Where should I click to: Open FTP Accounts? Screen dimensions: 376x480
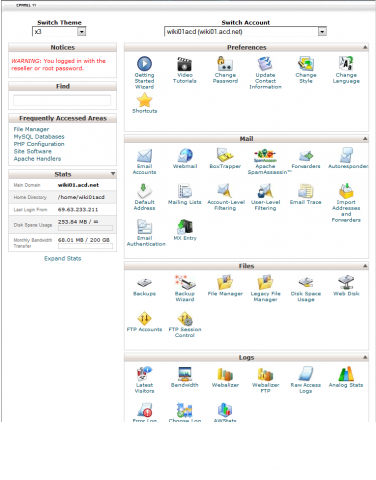[144, 322]
